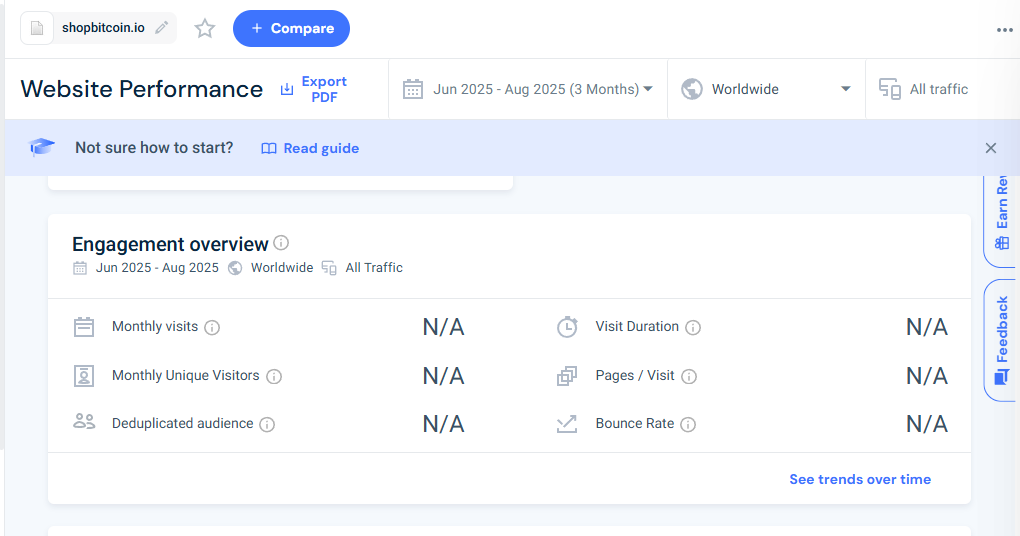Click the pencil icon beside shopbitcoin.io
The height and width of the screenshot is (536, 1020).
162,28
